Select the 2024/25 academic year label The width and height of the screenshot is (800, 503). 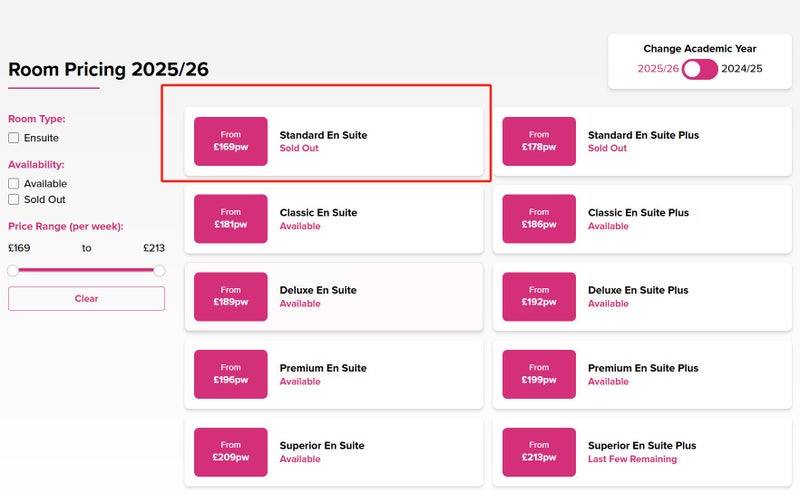[x=742, y=69]
